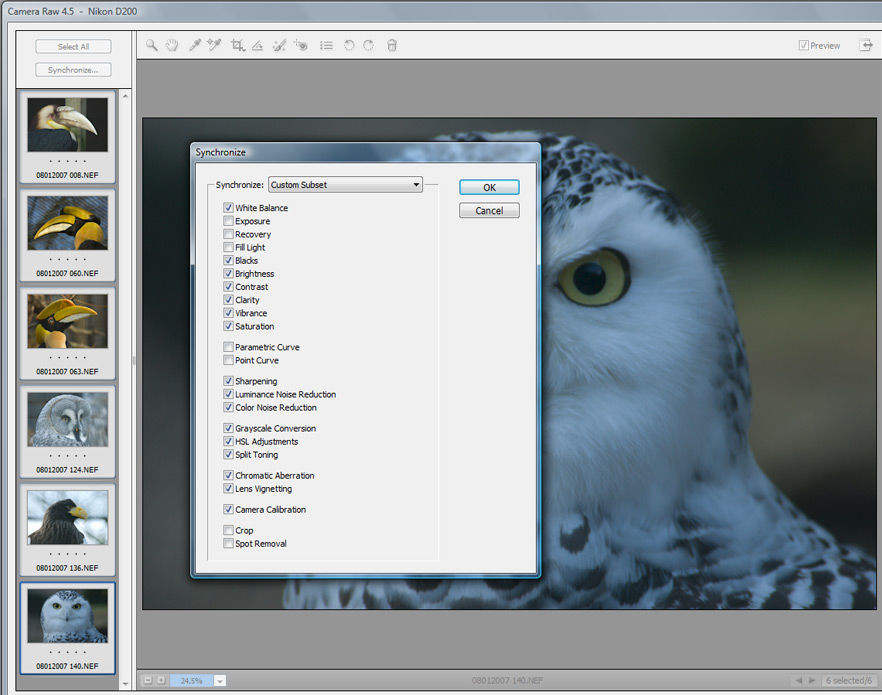Select the Hand tool

pos(172,46)
